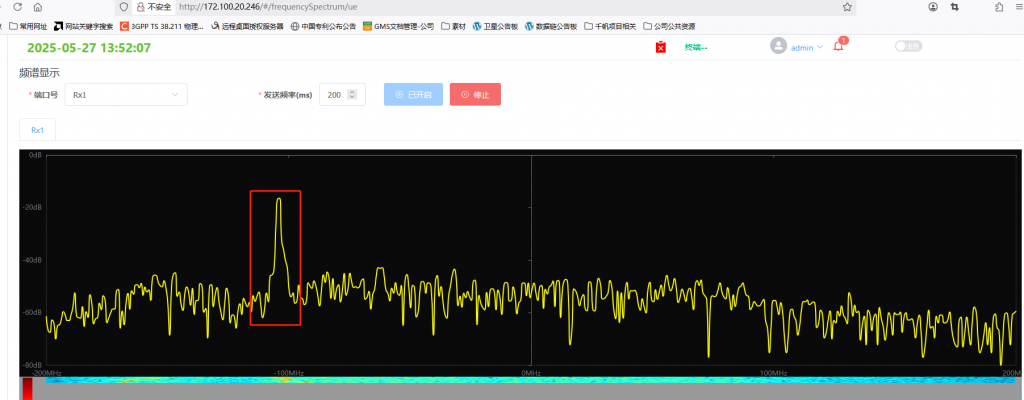Screen dimensions: 1024x400
Task: Click the grey admin avatar icon
Action: point(778,46)
